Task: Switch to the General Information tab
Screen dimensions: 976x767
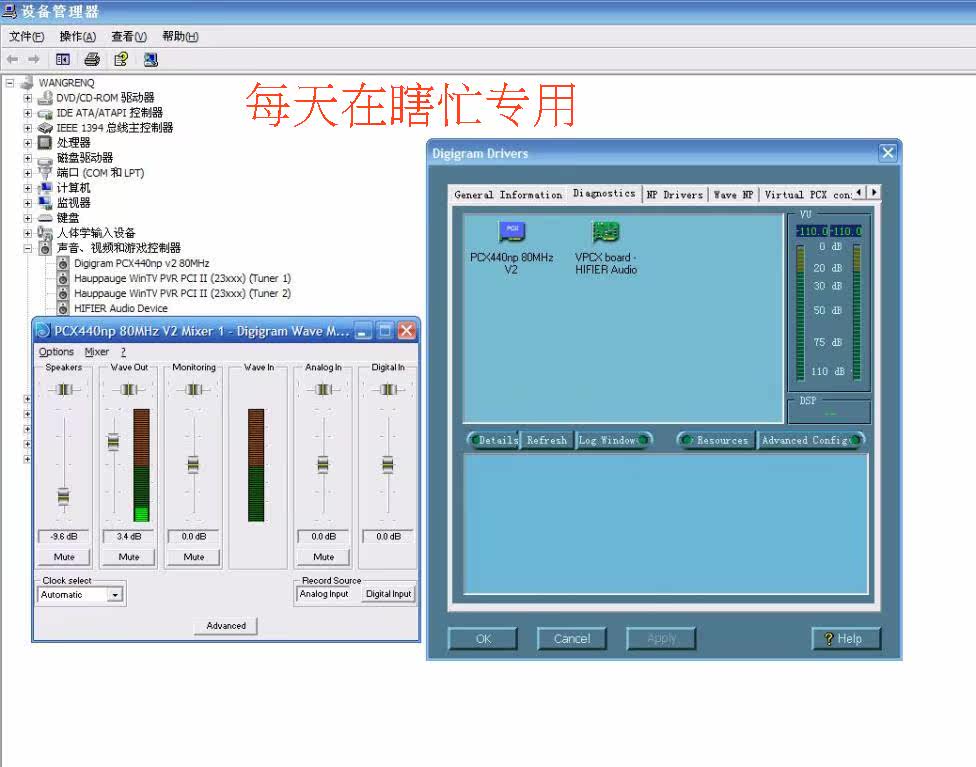Action: tap(508, 195)
